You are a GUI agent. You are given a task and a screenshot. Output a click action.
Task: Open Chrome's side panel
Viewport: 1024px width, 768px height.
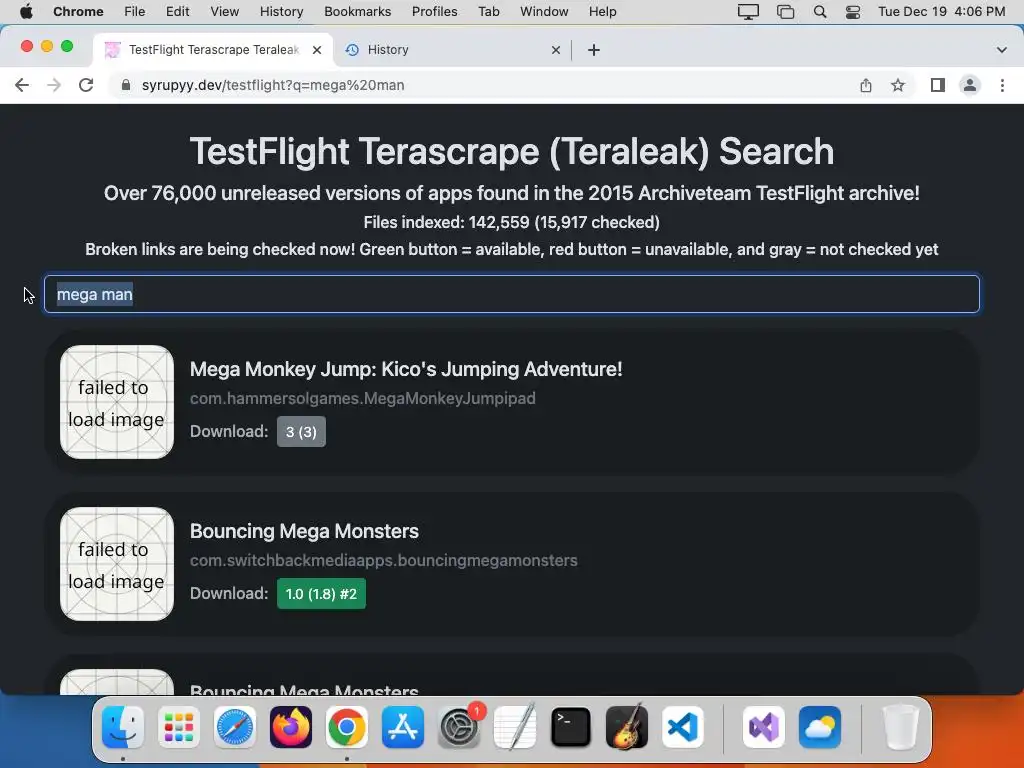pos(938,85)
